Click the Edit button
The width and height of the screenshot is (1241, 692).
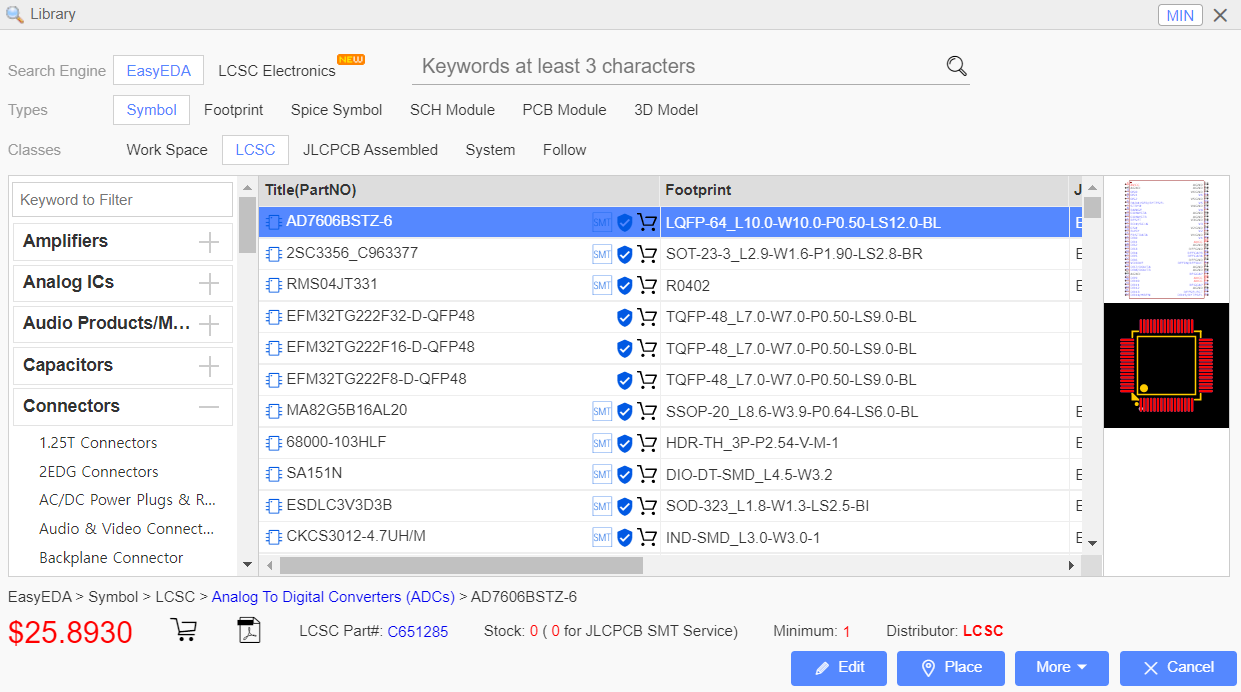point(839,668)
